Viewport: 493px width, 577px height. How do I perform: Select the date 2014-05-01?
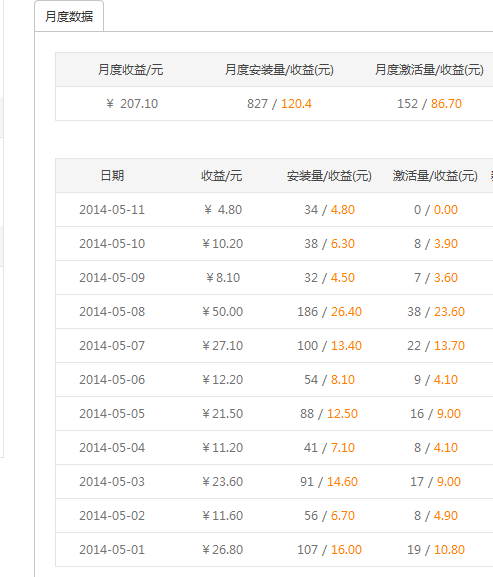pyautogui.click(x=112, y=550)
